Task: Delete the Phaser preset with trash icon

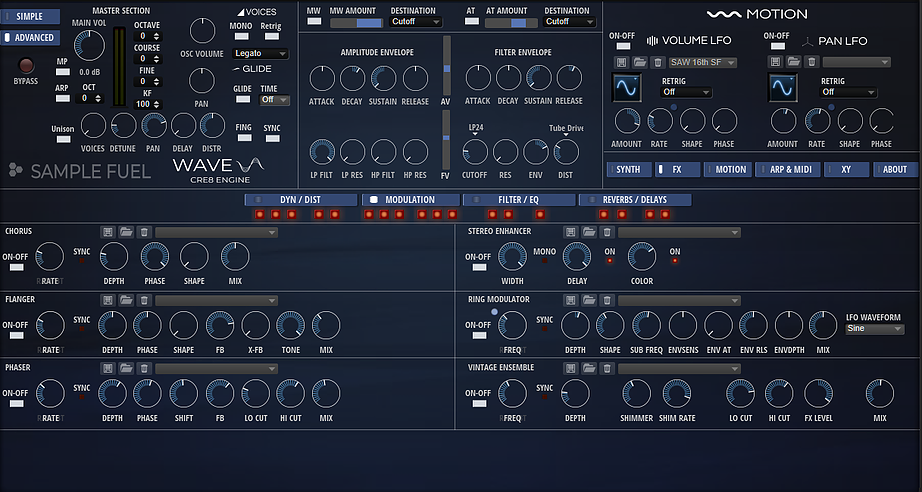Action: pos(144,369)
